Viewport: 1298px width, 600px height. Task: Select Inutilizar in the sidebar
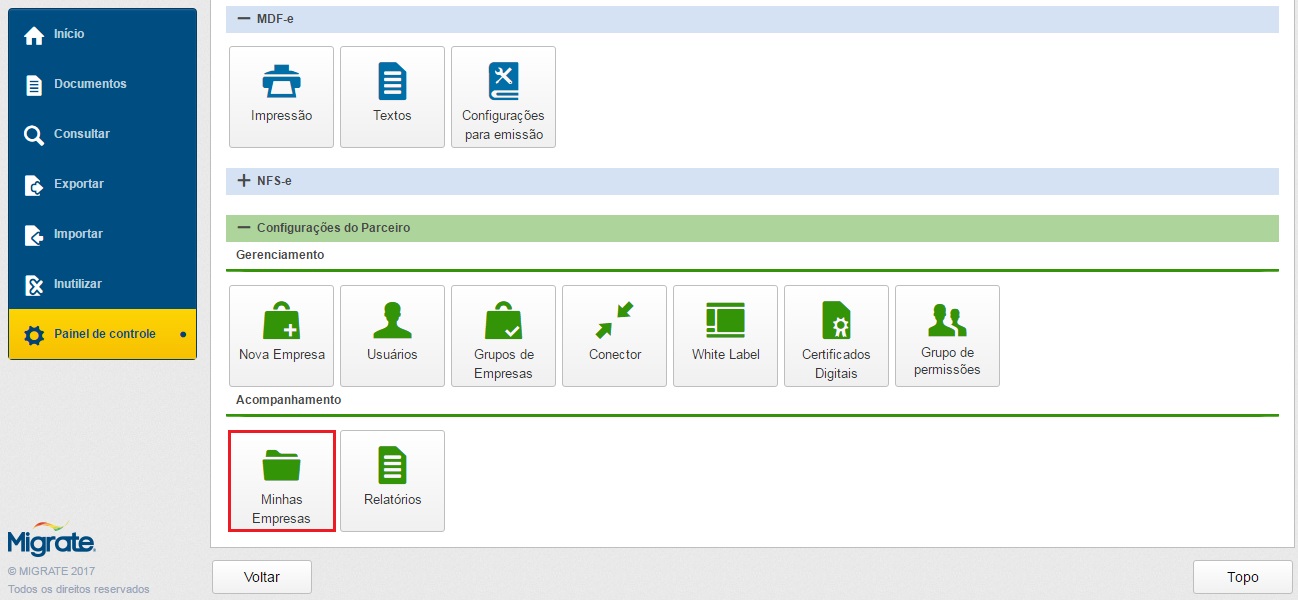pyautogui.click(x=77, y=284)
